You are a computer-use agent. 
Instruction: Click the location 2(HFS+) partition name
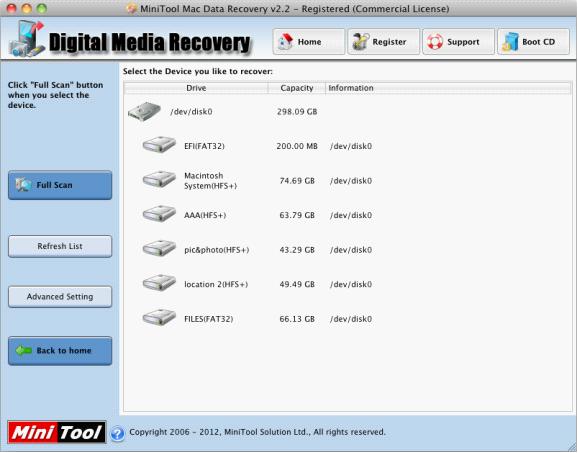(x=216, y=284)
